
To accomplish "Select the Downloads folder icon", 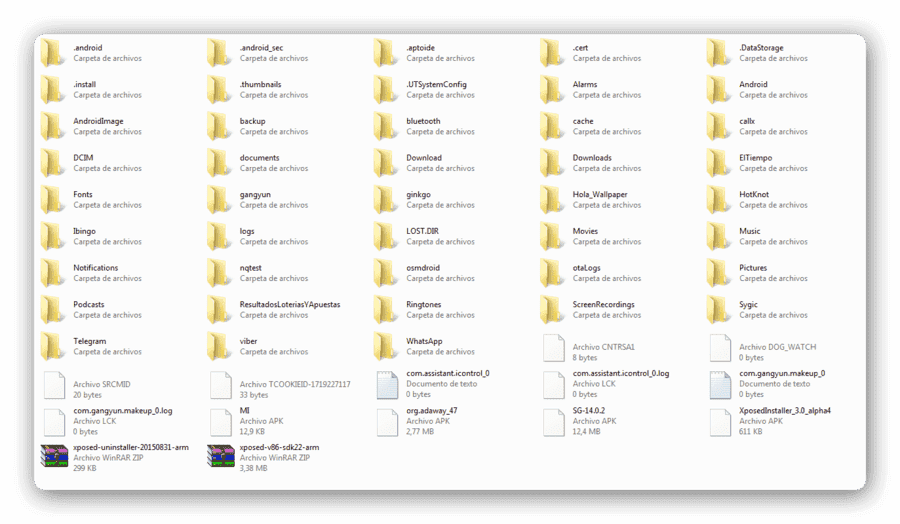I will click(x=552, y=163).
